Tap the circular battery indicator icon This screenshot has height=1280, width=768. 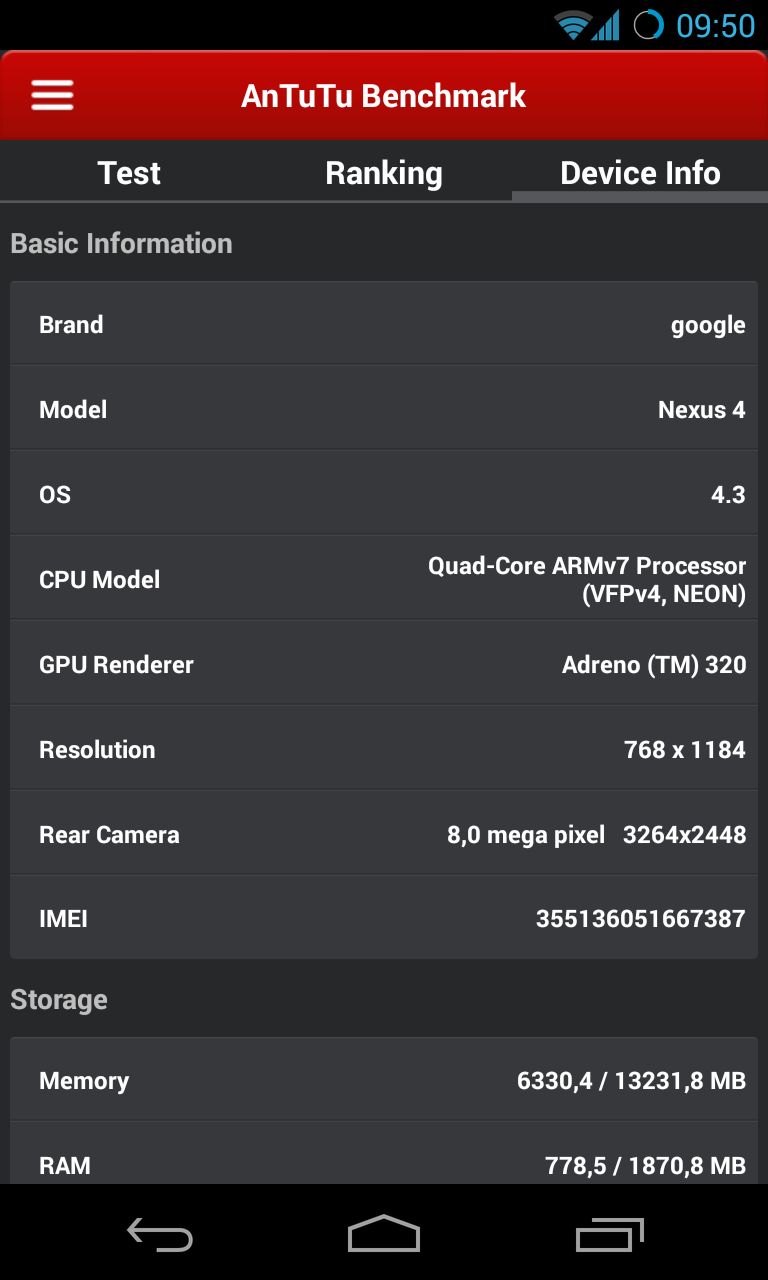[648, 25]
